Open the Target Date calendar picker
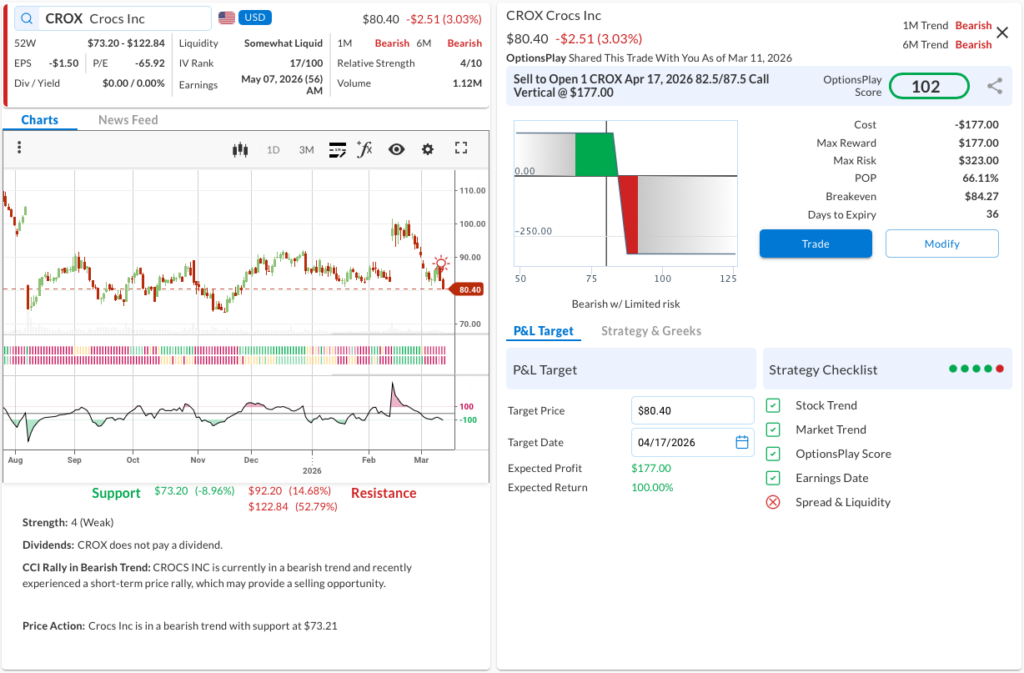This screenshot has height=673, width=1024. click(742, 442)
